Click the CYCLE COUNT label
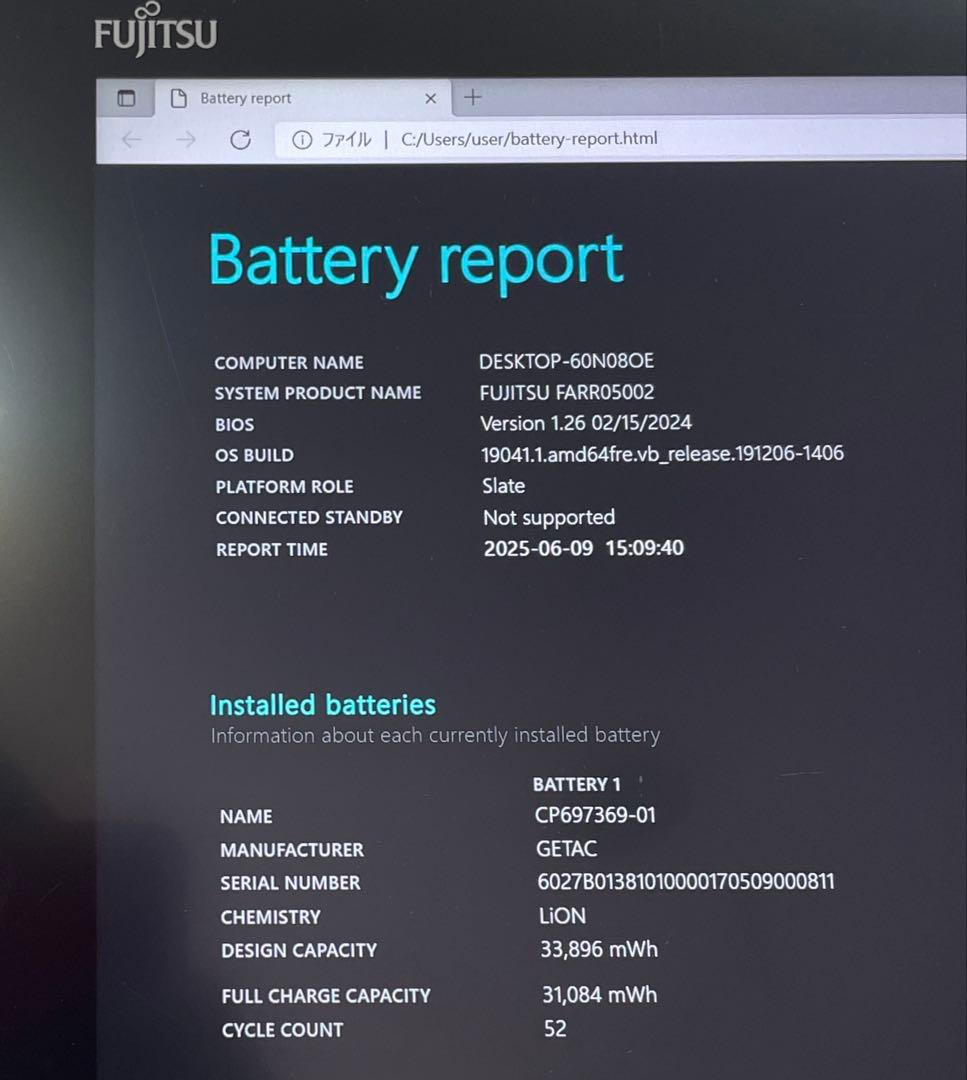This screenshot has height=1080, width=967. [282, 1030]
